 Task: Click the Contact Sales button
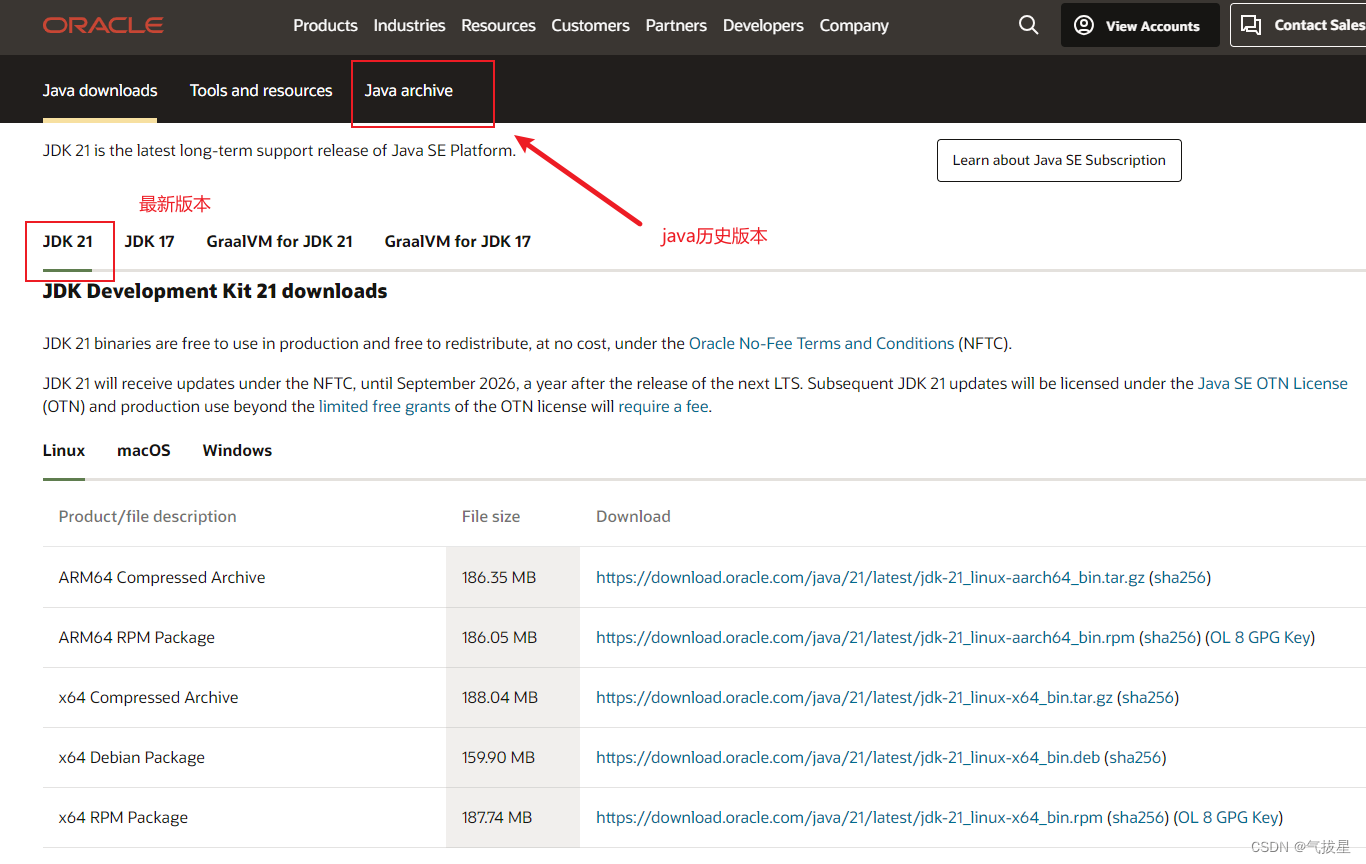point(1298,25)
